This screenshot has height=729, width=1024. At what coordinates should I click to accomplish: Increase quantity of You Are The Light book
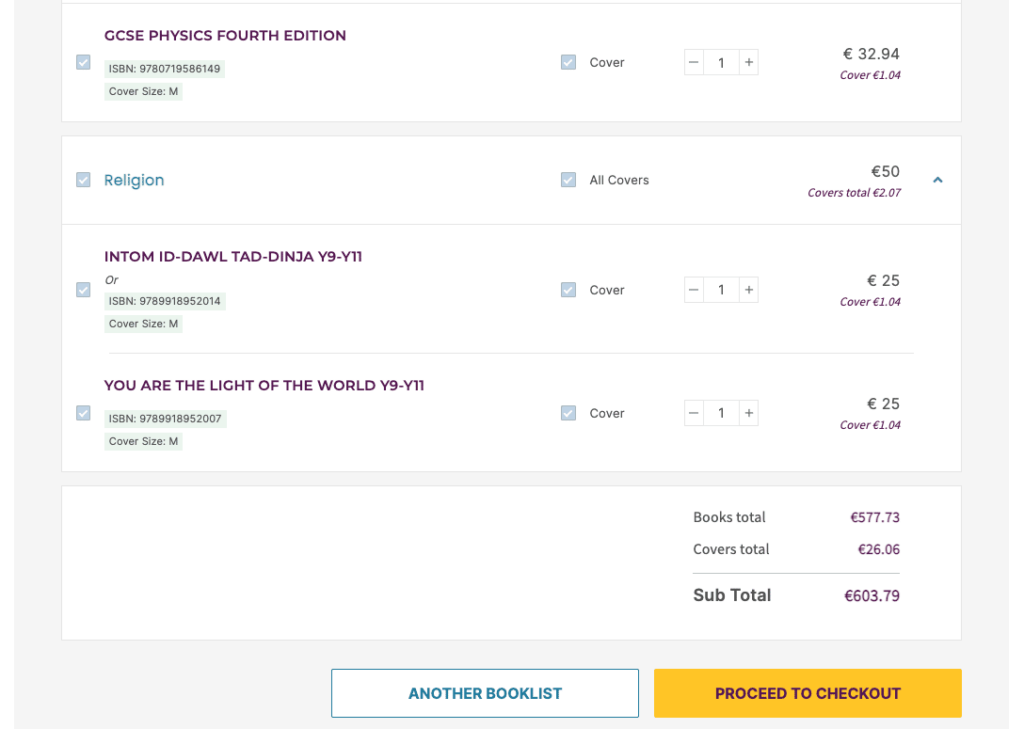coord(748,413)
